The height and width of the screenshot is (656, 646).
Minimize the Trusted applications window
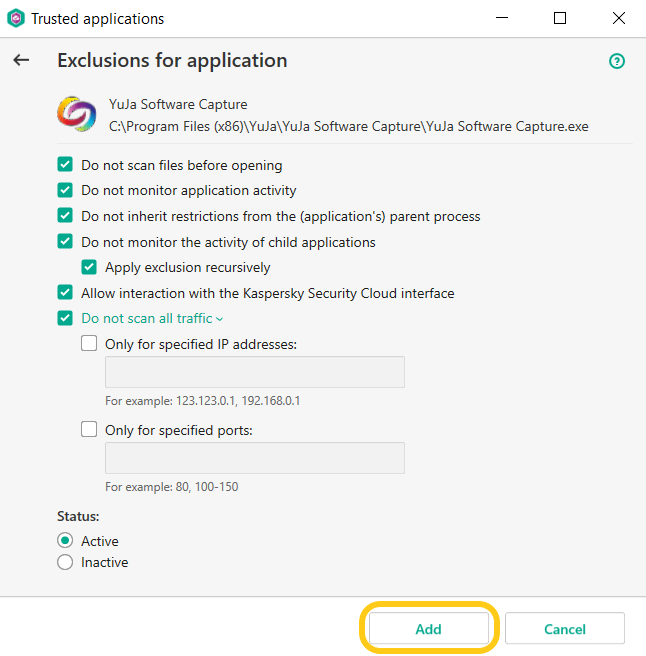(x=502, y=18)
